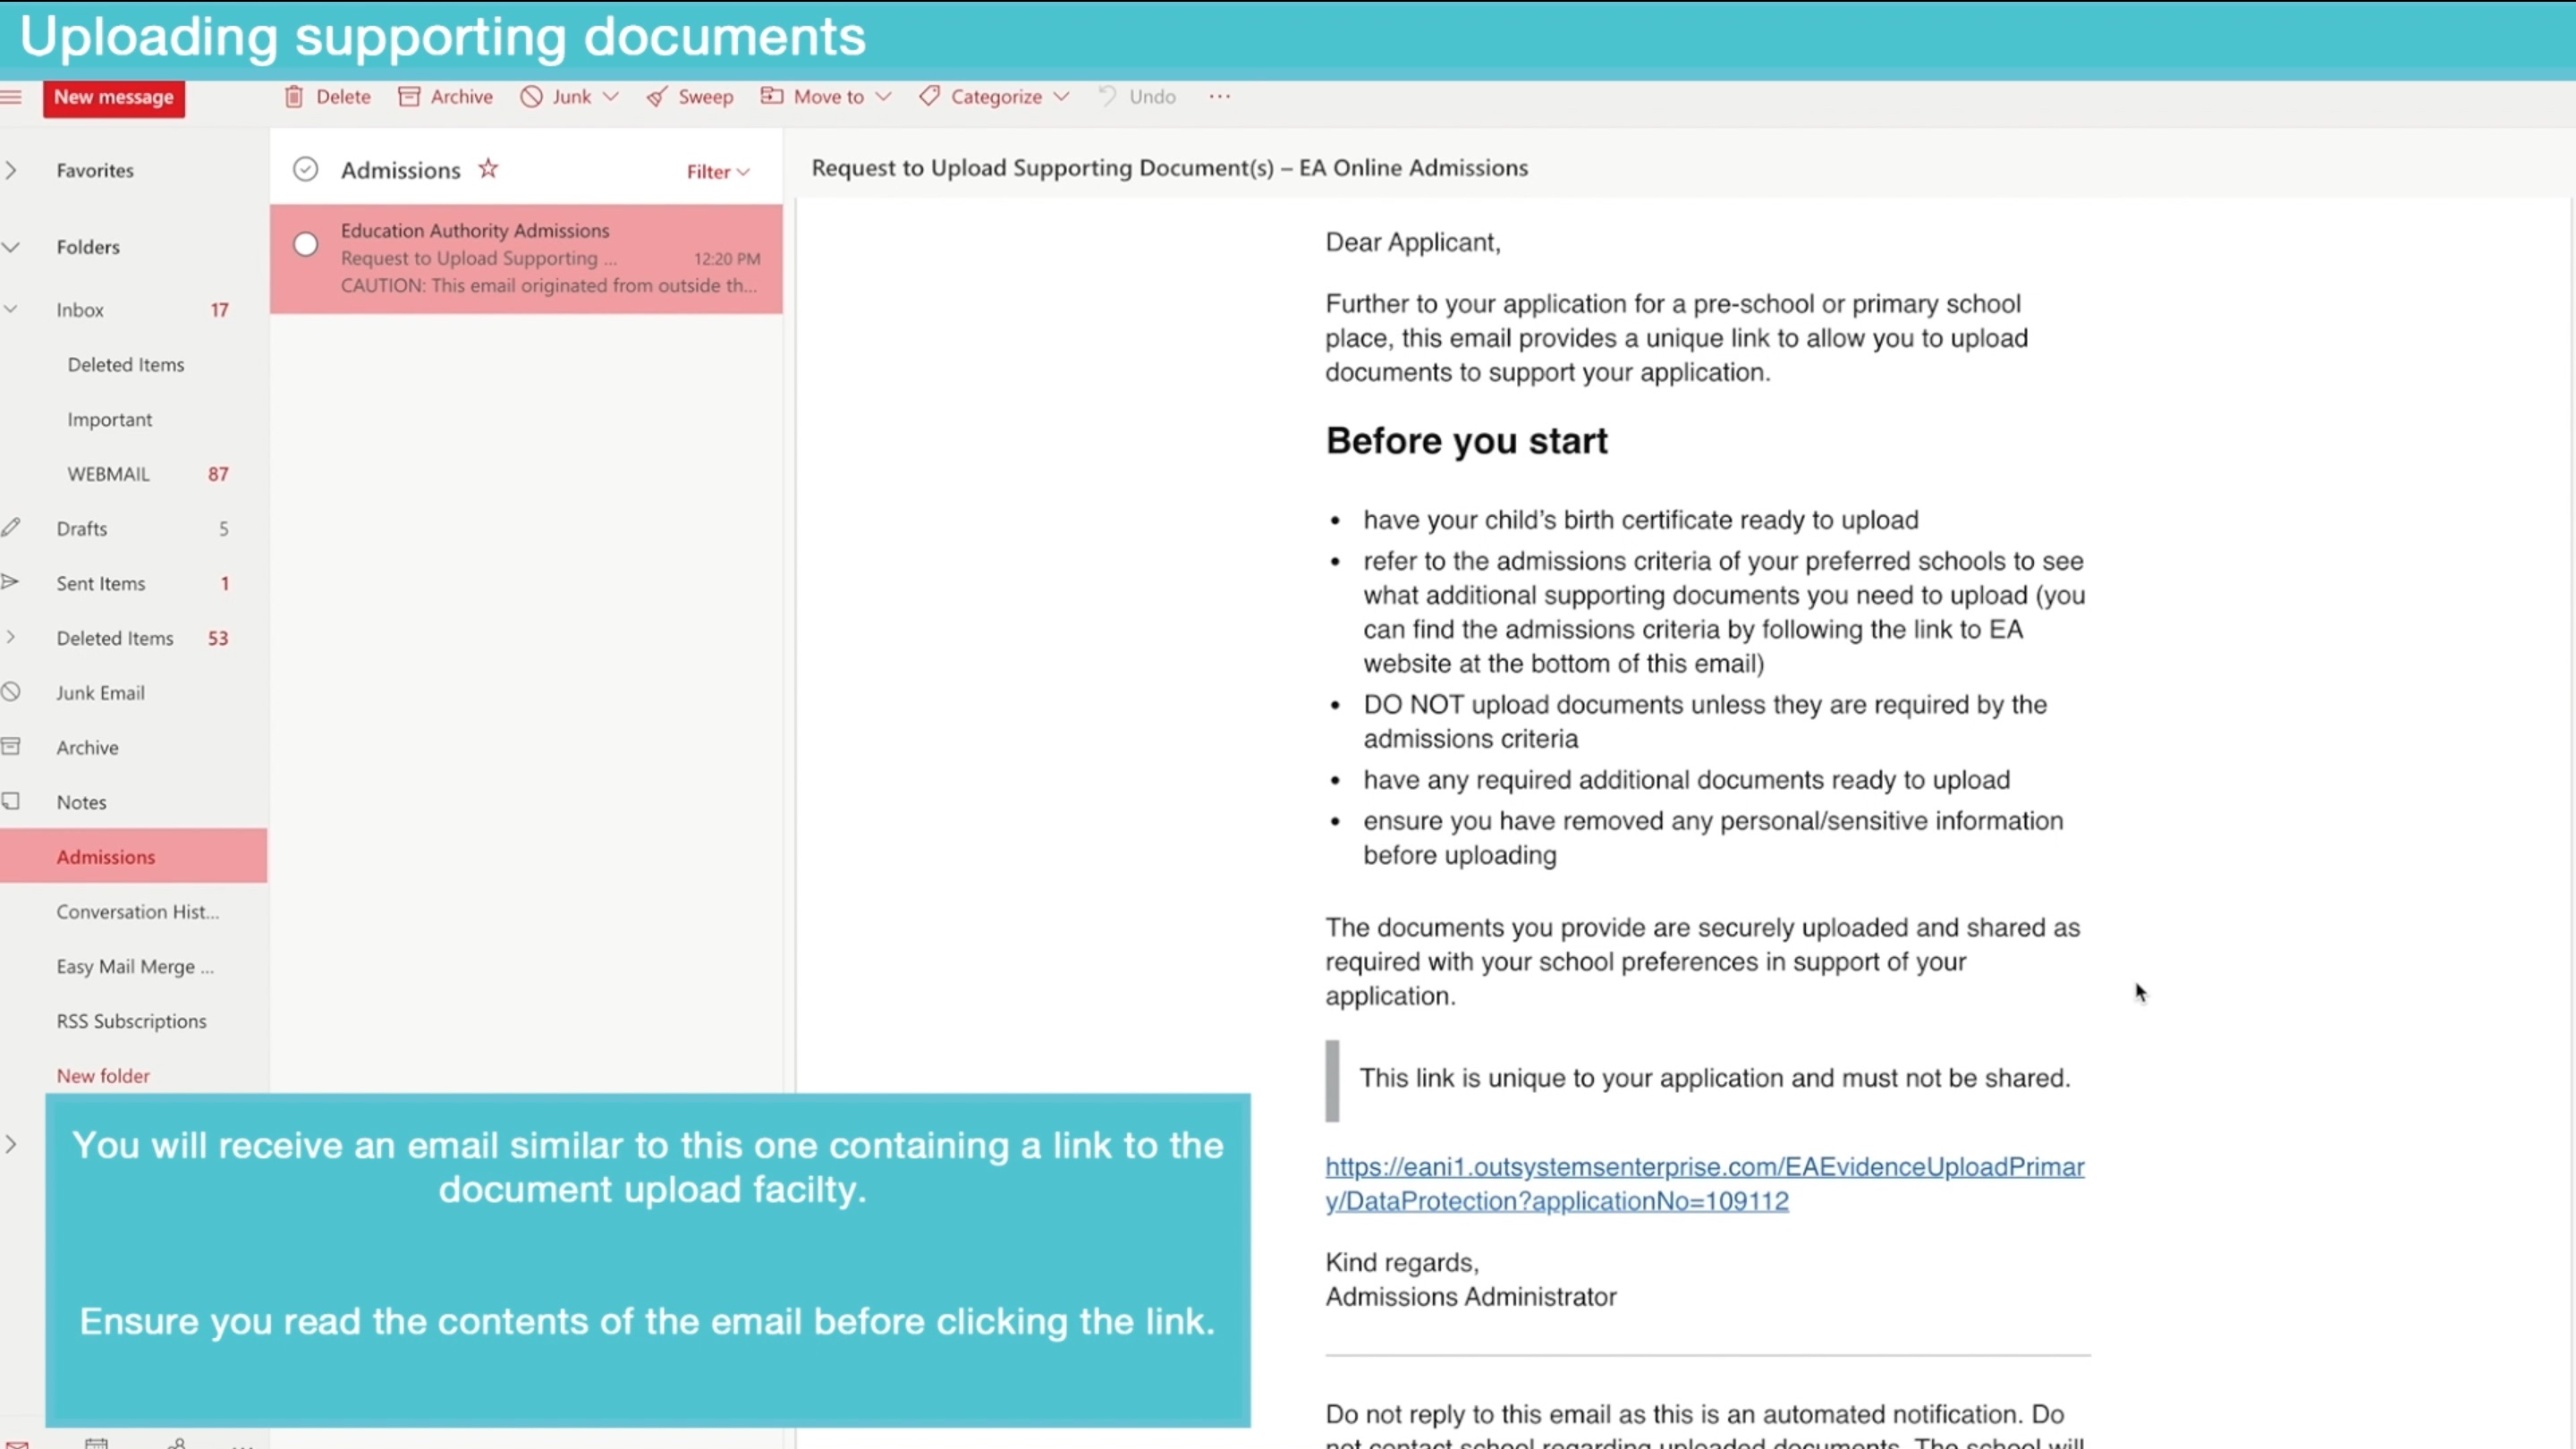Select the unread email's circular checkbox
The height and width of the screenshot is (1449, 2576).
pyautogui.click(x=305, y=243)
